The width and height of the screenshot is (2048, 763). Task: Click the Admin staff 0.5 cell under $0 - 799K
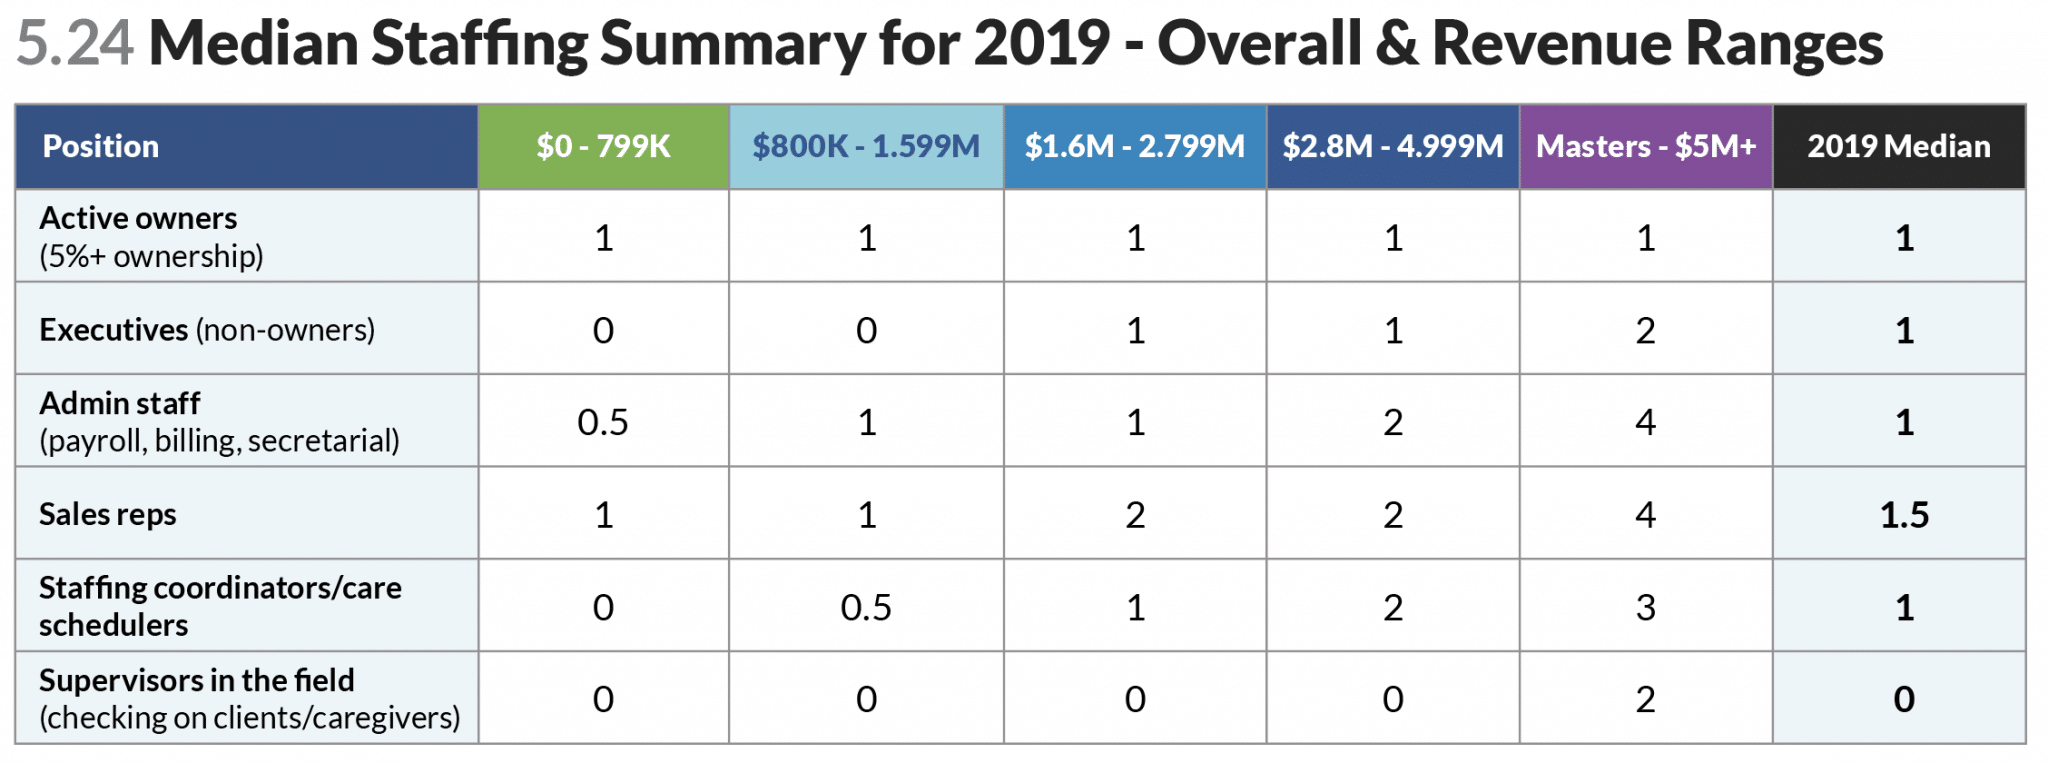pyautogui.click(x=603, y=423)
